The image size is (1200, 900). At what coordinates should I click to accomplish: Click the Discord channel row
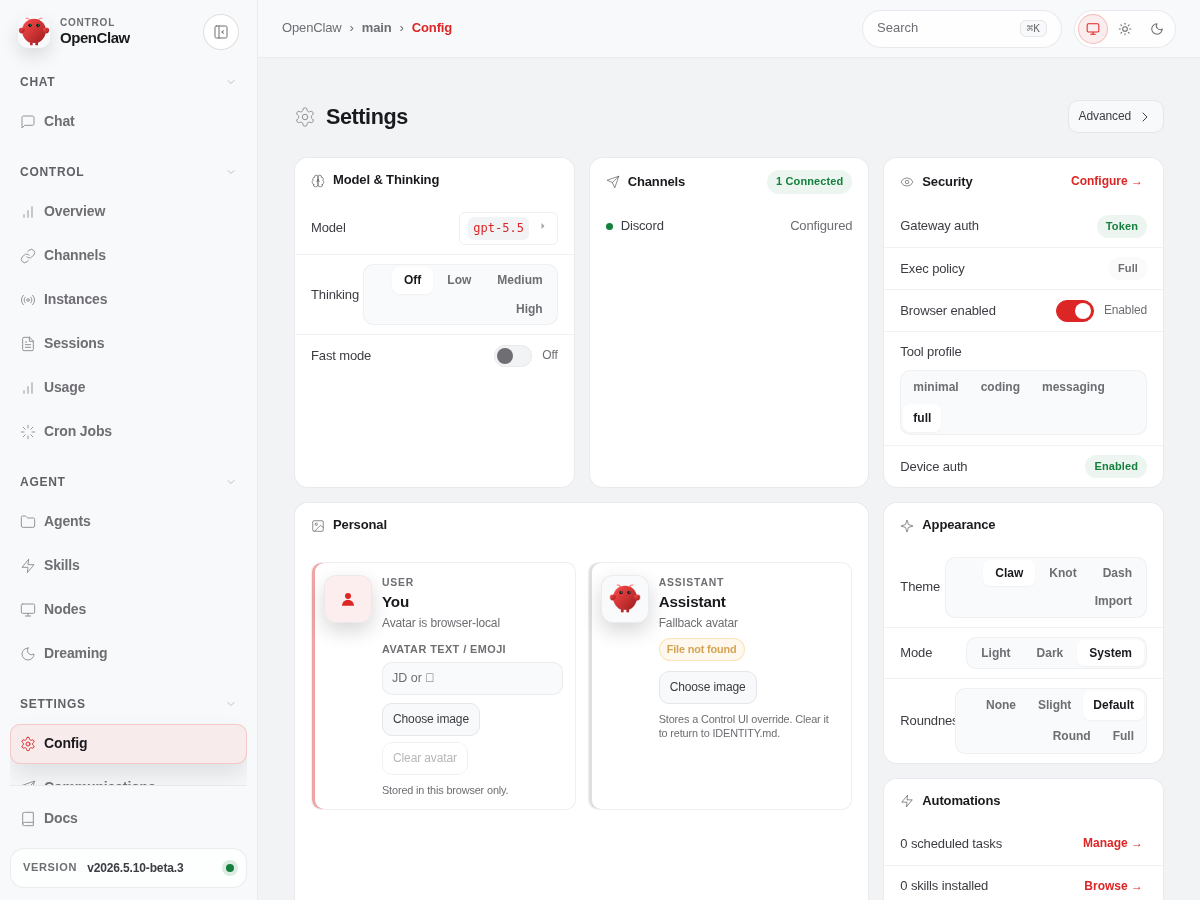click(x=729, y=226)
